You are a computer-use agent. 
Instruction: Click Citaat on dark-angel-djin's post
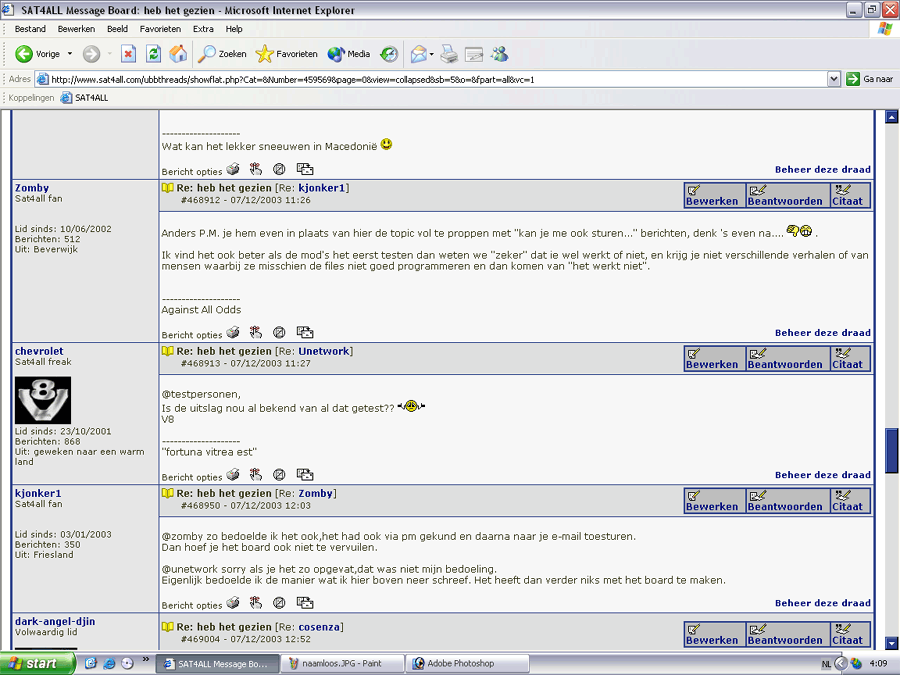[x=850, y=634]
